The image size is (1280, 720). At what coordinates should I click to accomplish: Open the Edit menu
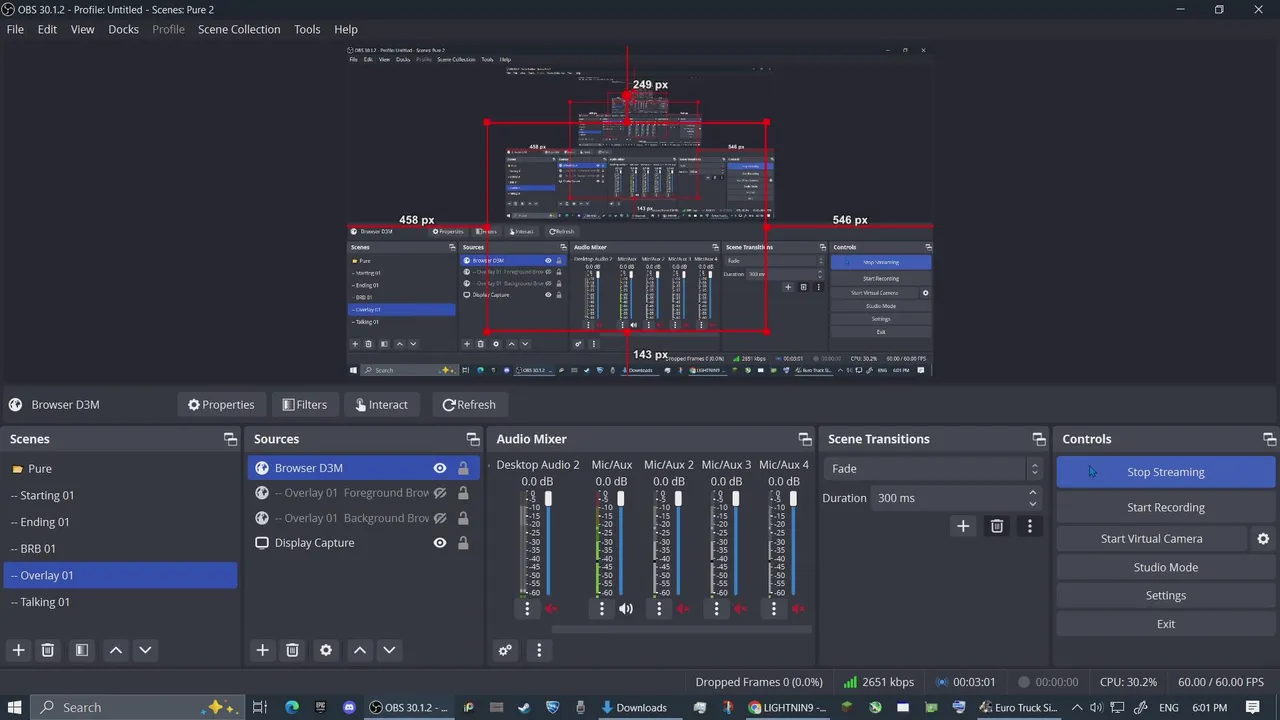(47, 29)
